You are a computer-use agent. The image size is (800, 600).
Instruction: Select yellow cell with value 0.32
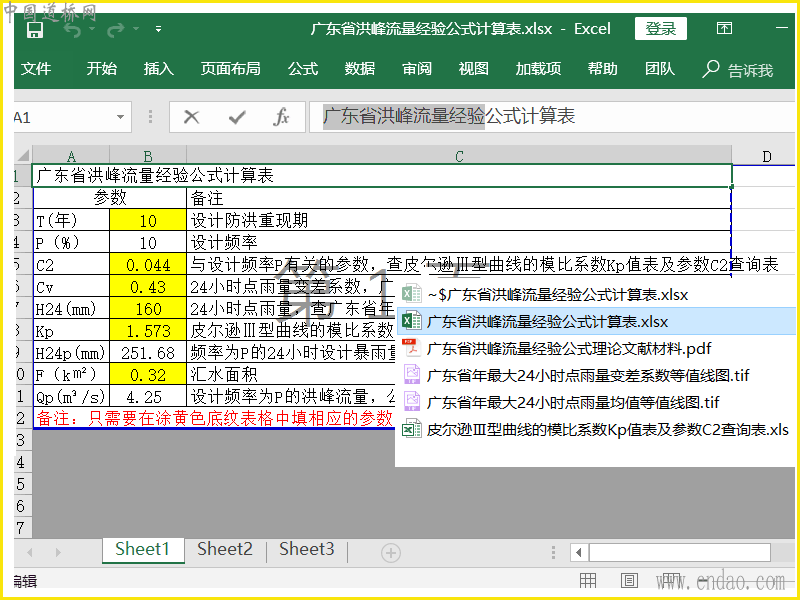[148, 374]
